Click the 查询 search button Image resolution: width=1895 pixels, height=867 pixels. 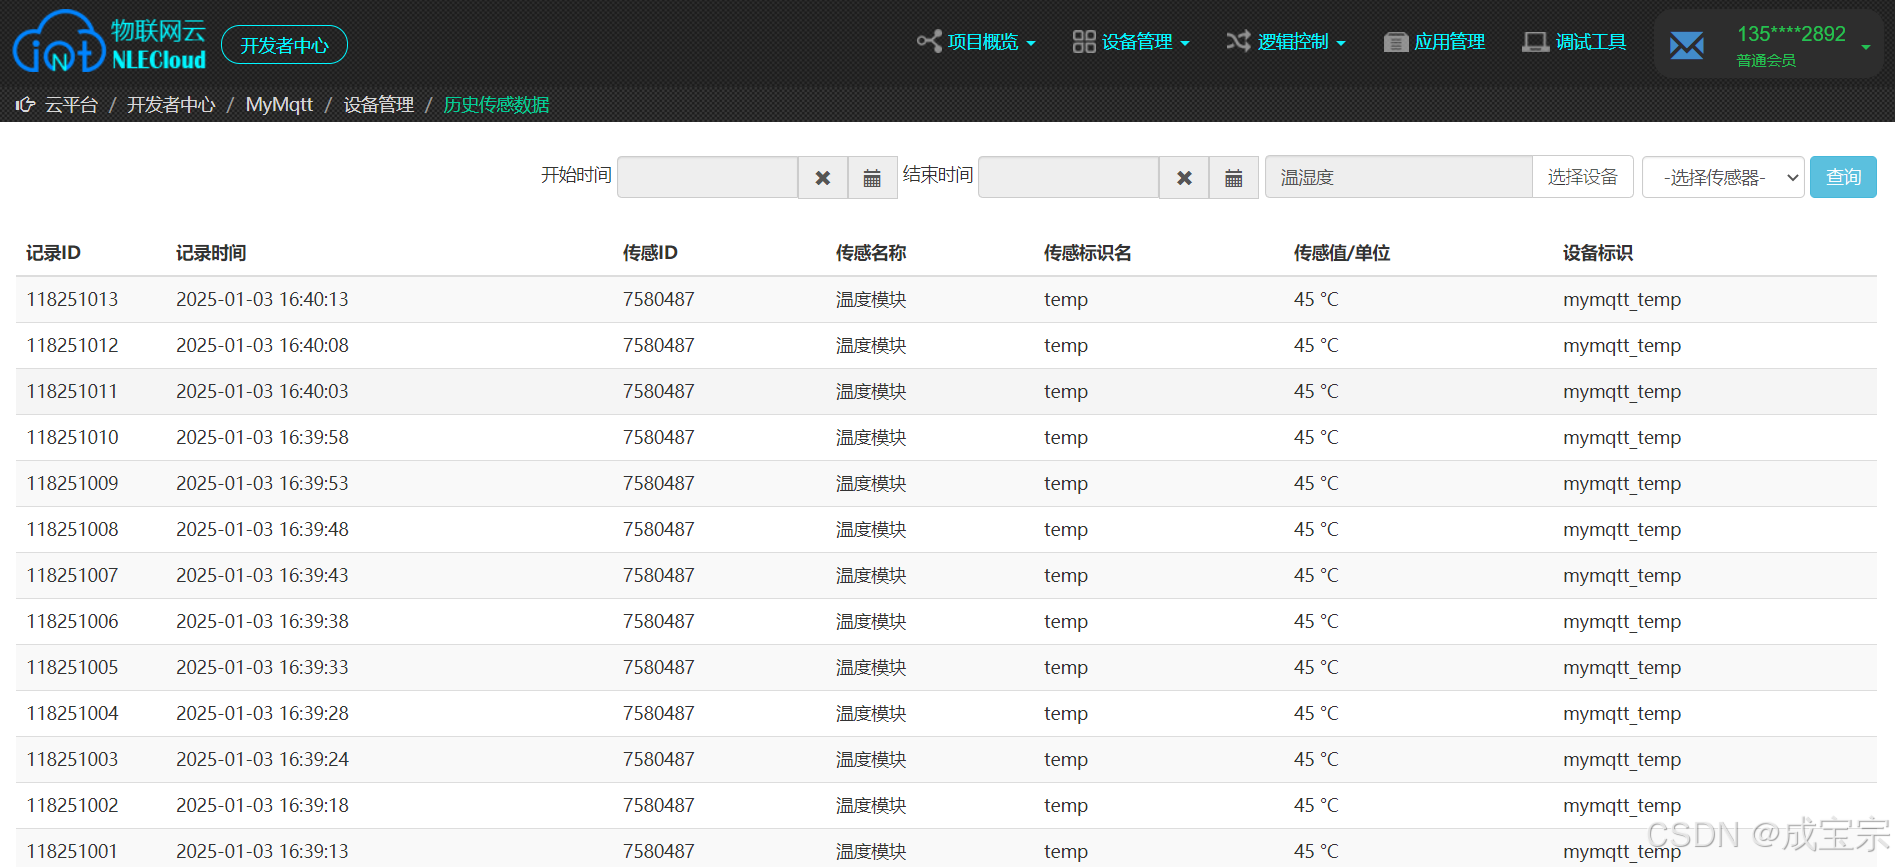pos(1843,177)
